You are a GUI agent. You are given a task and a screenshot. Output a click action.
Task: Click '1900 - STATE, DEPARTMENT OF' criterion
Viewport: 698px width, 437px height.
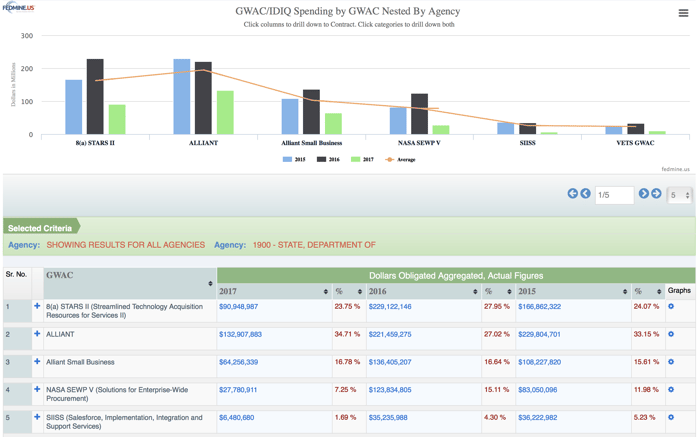click(x=314, y=245)
